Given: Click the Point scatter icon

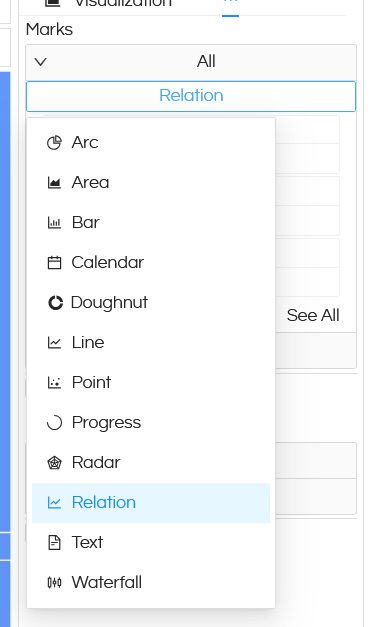Looking at the screenshot, I should (x=54, y=383).
